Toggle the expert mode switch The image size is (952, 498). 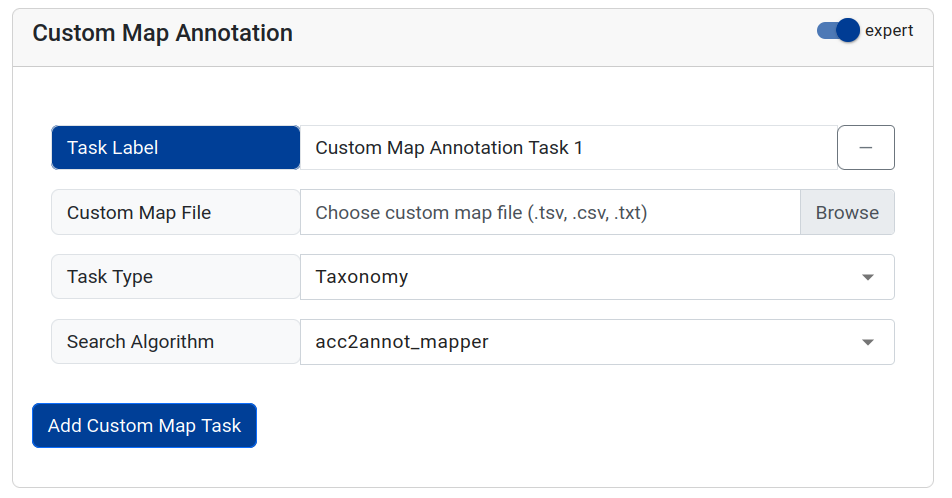838,31
